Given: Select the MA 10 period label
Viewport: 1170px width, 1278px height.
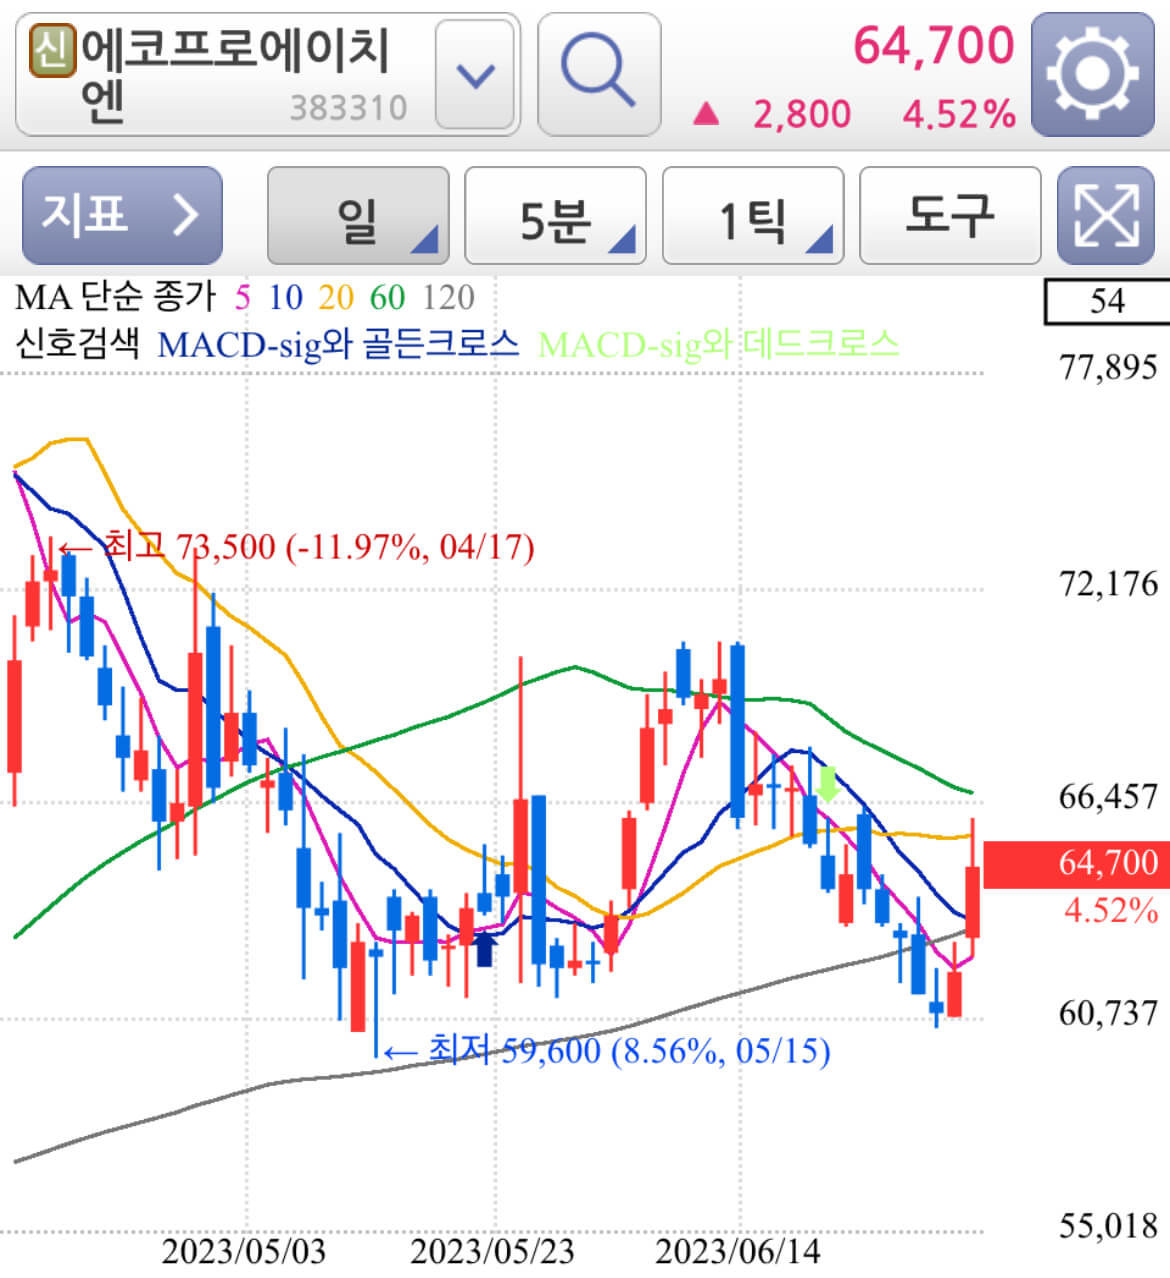Looking at the screenshot, I should tap(285, 297).
